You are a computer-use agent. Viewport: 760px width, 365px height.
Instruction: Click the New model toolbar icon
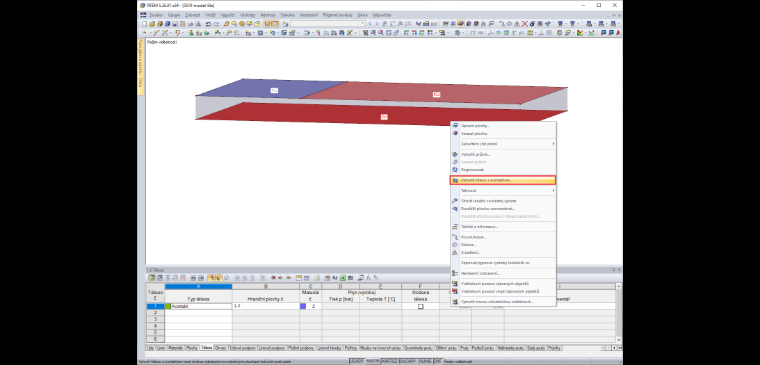144,23
